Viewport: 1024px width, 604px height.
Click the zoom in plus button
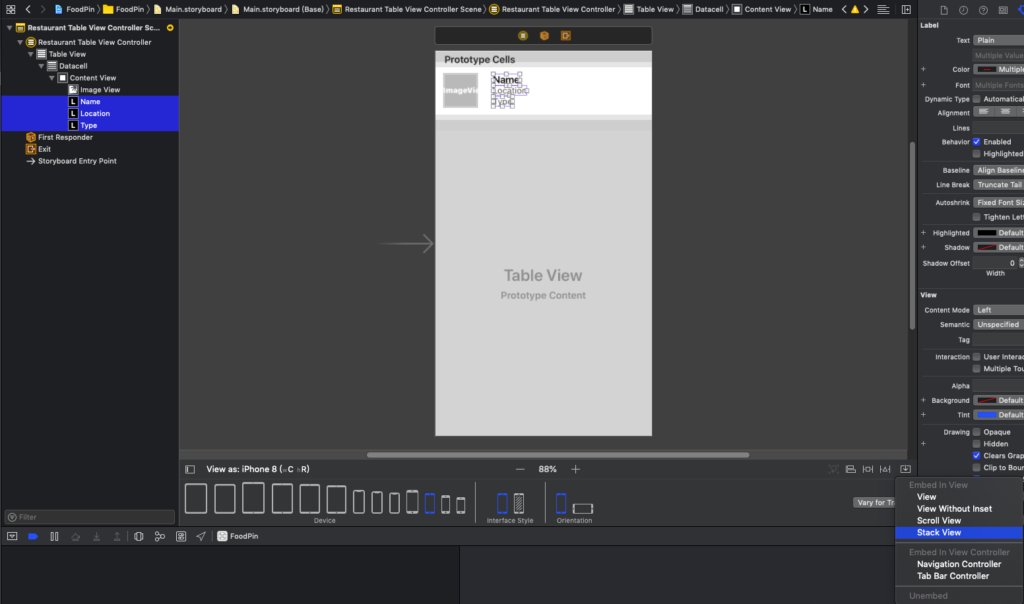click(x=575, y=469)
